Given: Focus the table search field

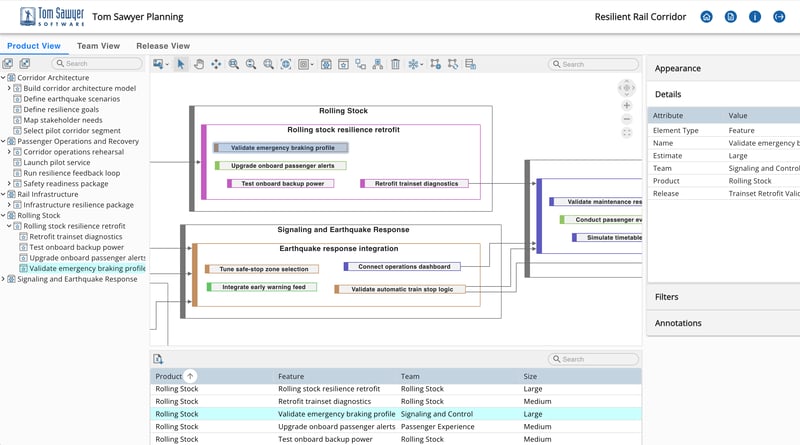Looking at the screenshot, I should click(x=593, y=359).
